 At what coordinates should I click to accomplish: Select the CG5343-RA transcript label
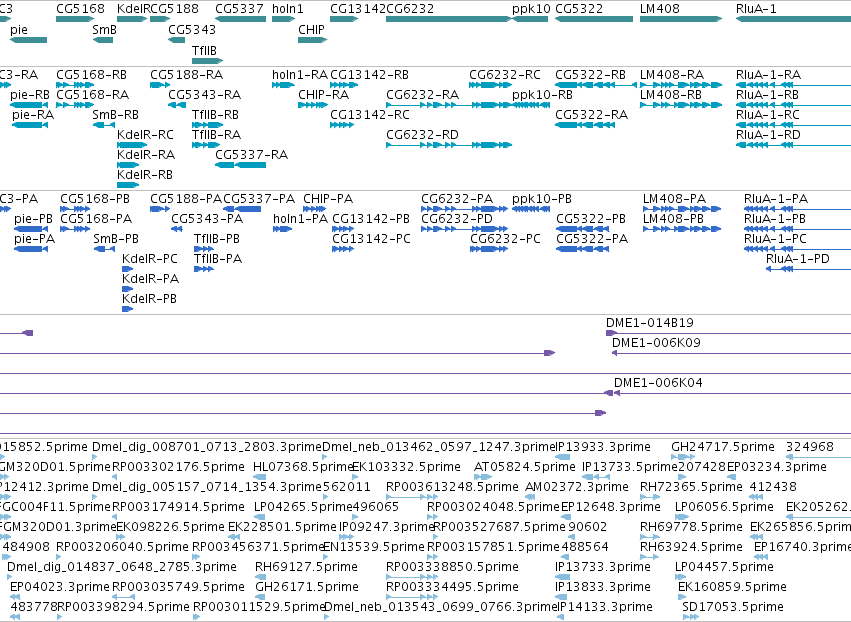point(204,94)
